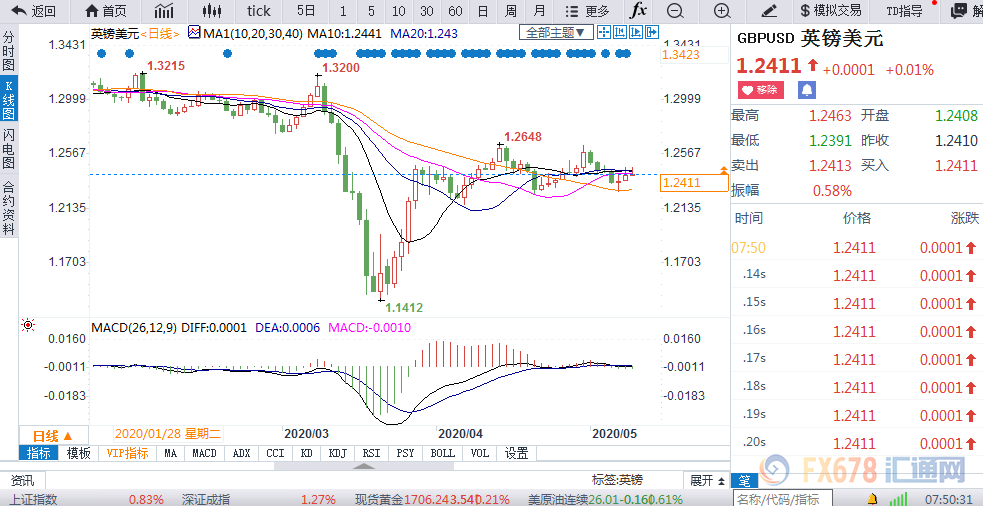This screenshot has height=506, width=983.
Task: Remove GBPUSD from favorites via 移除
Action: [x=761, y=90]
